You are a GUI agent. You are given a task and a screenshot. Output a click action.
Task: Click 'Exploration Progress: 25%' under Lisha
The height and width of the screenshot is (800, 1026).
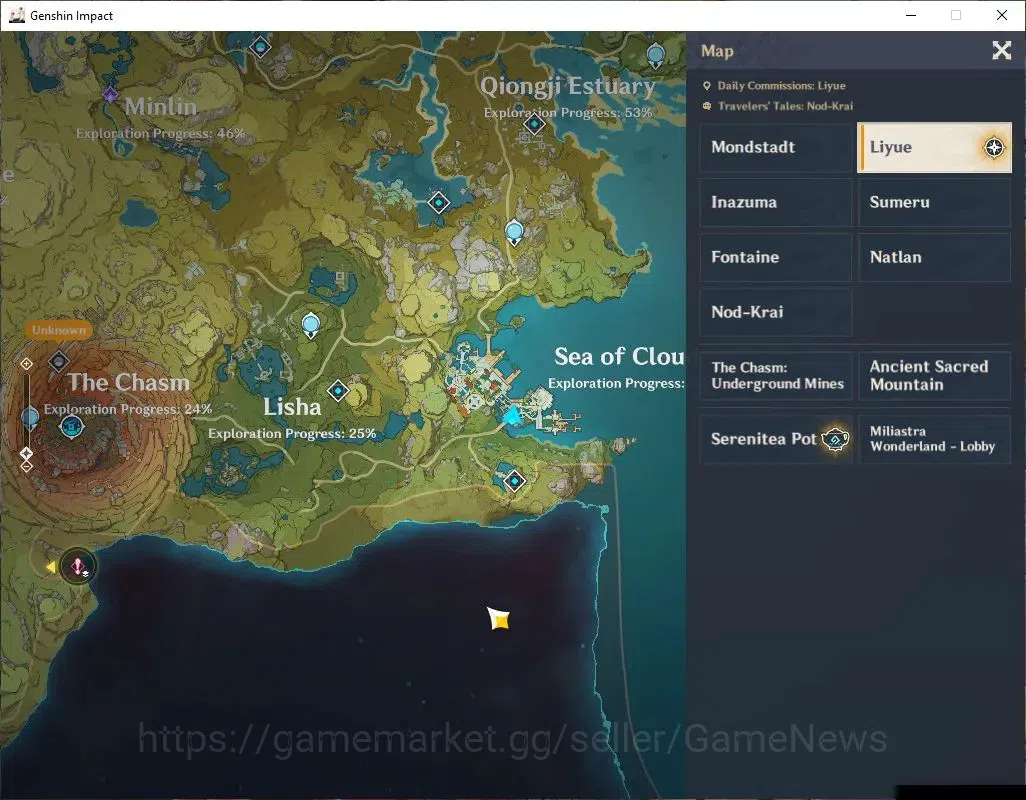pos(292,434)
